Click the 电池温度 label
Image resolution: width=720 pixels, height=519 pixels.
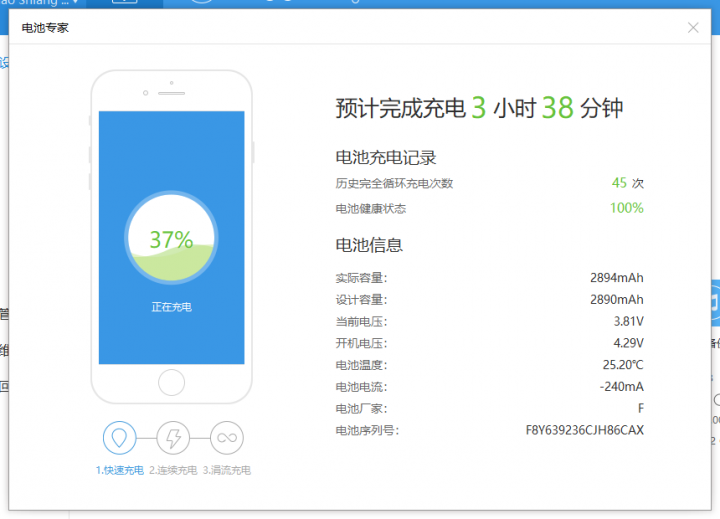pyautogui.click(x=361, y=365)
